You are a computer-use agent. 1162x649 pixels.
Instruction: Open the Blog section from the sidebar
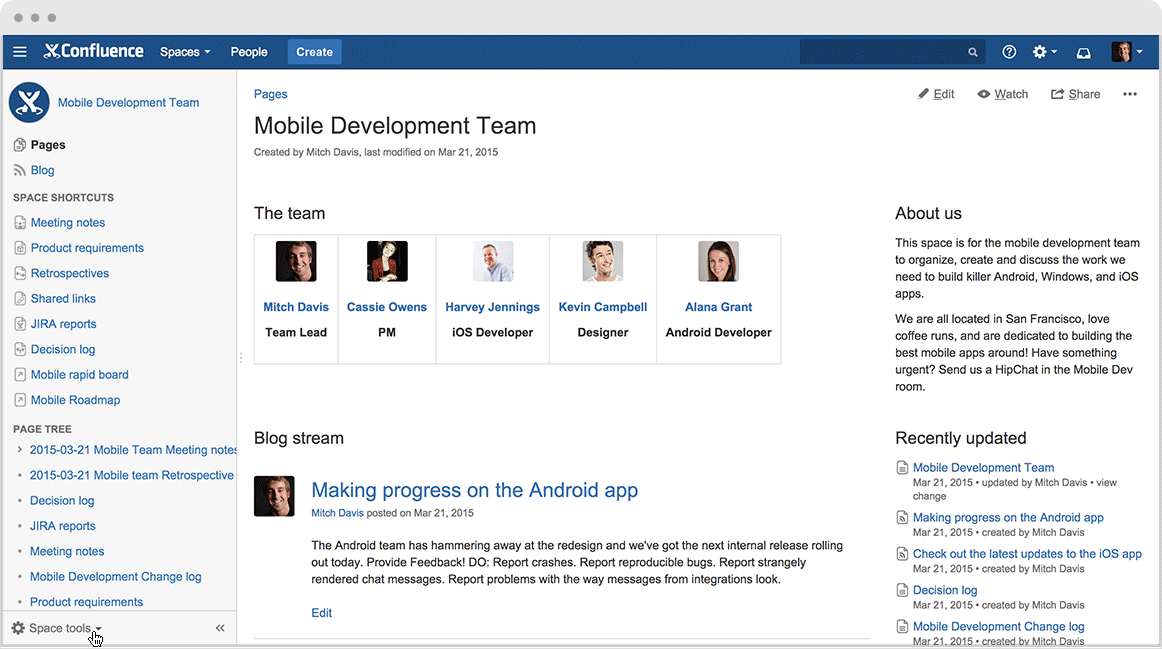click(40, 170)
